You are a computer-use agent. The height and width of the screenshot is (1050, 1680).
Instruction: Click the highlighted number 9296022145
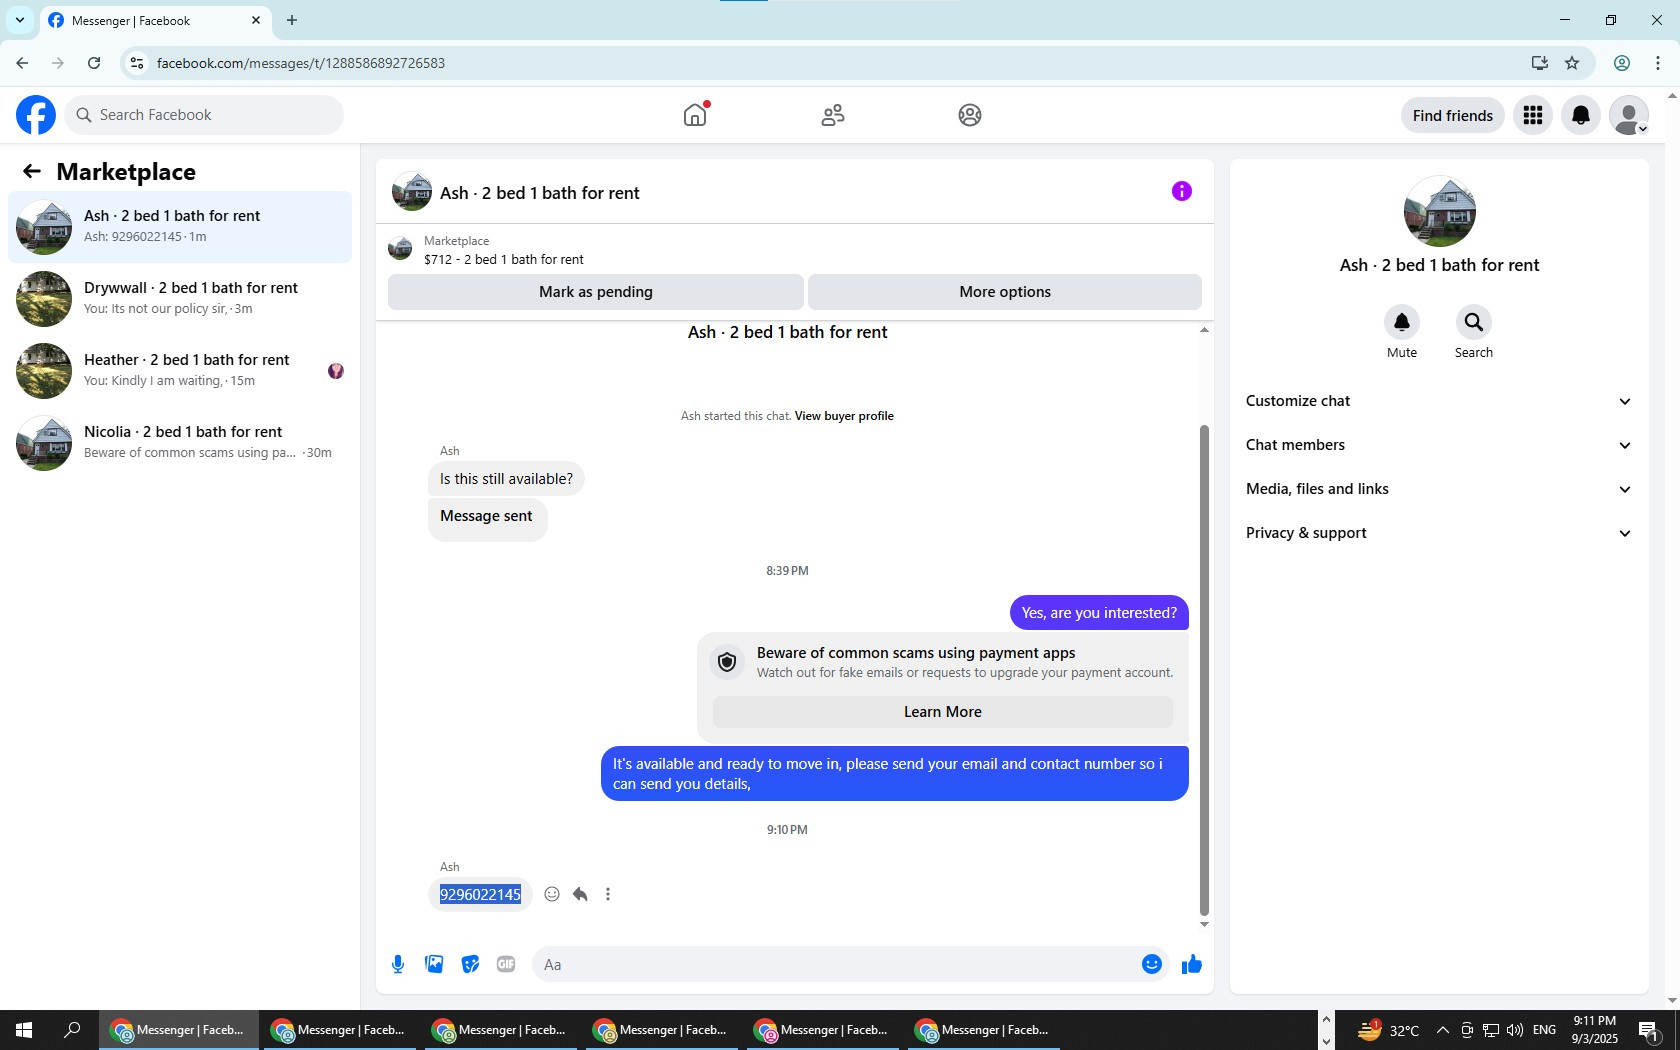click(480, 894)
